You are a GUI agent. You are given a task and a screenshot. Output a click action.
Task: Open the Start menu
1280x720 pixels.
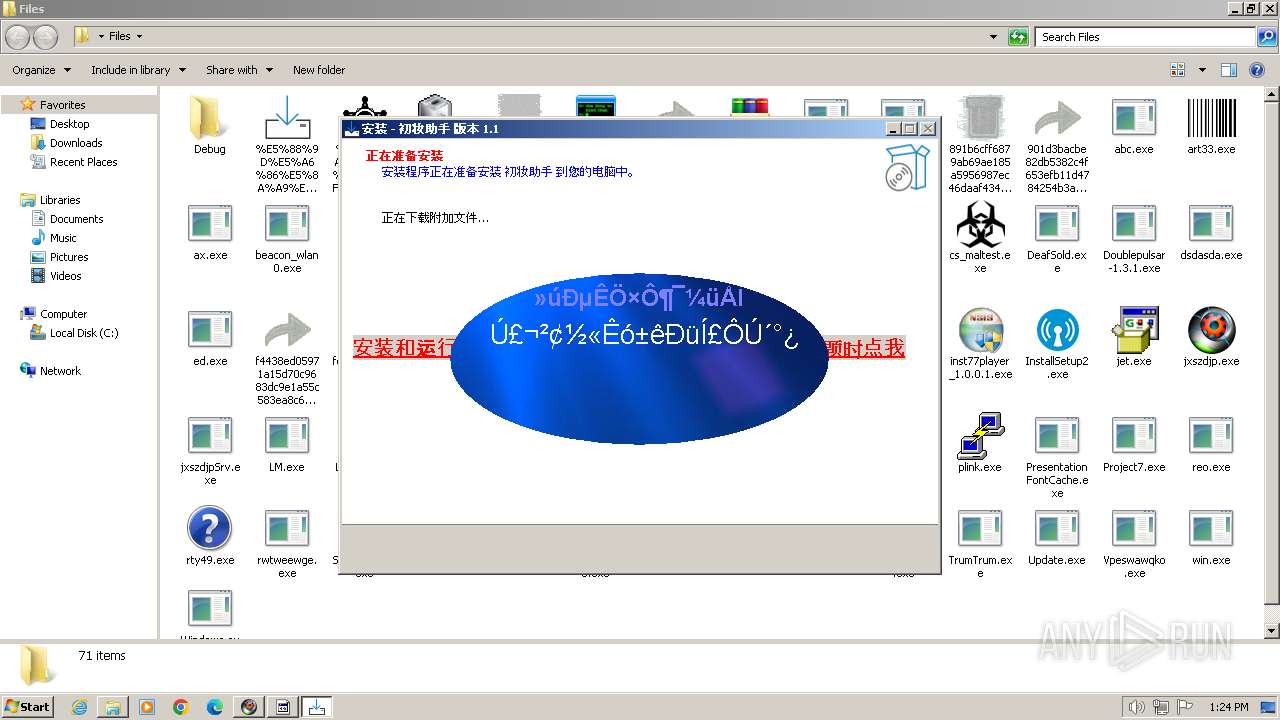pos(27,707)
